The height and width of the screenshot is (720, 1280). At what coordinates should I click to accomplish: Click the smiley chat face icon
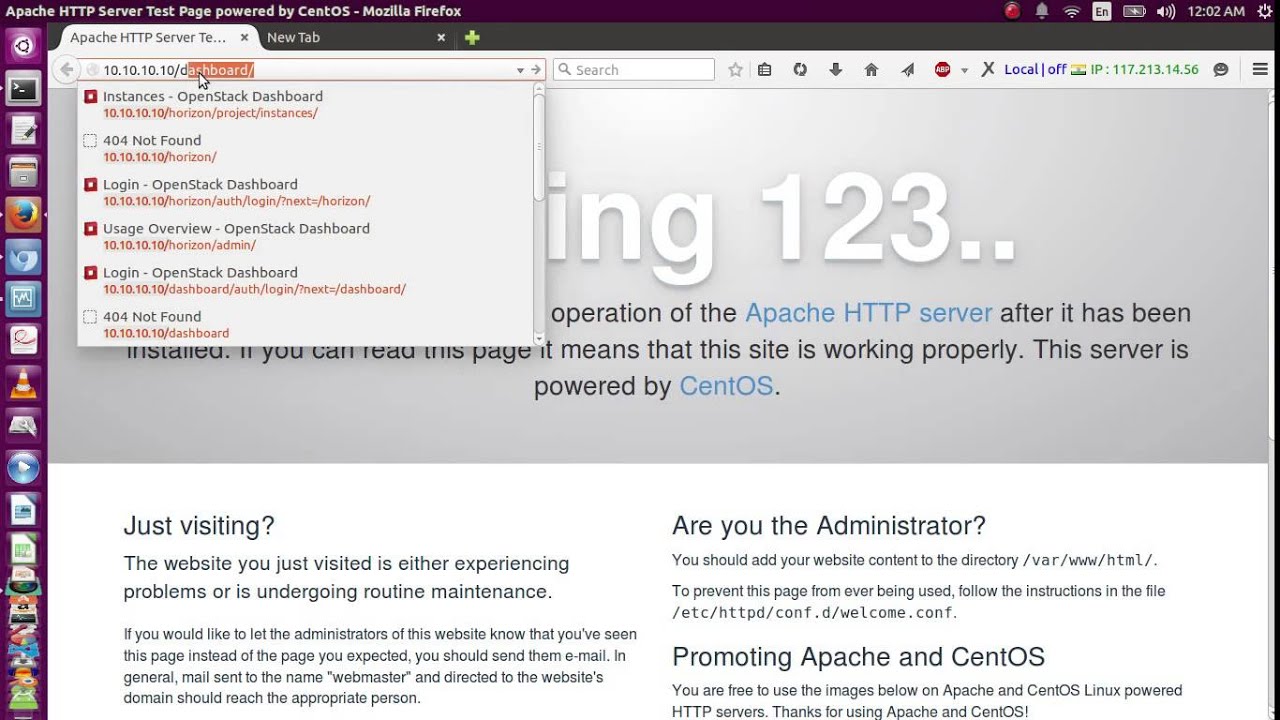click(1220, 70)
